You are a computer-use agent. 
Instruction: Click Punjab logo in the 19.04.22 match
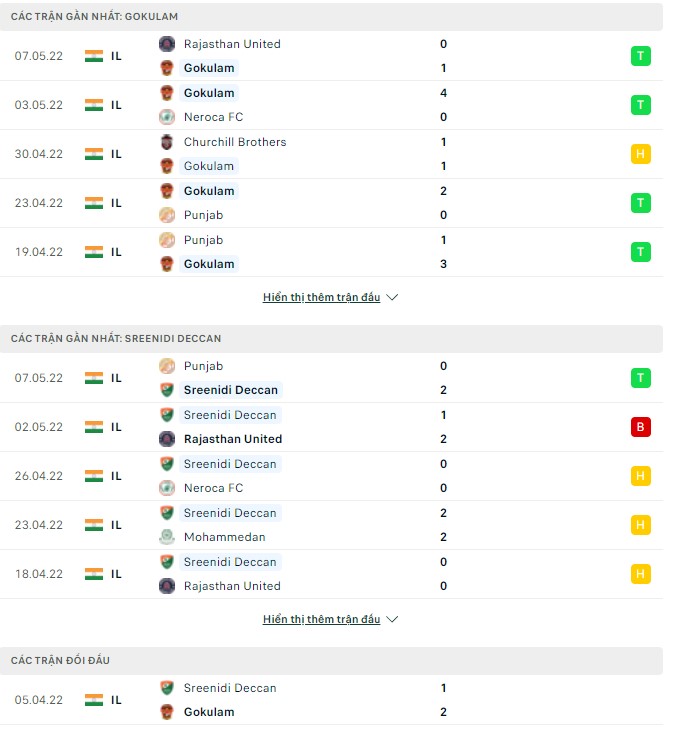coord(167,240)
